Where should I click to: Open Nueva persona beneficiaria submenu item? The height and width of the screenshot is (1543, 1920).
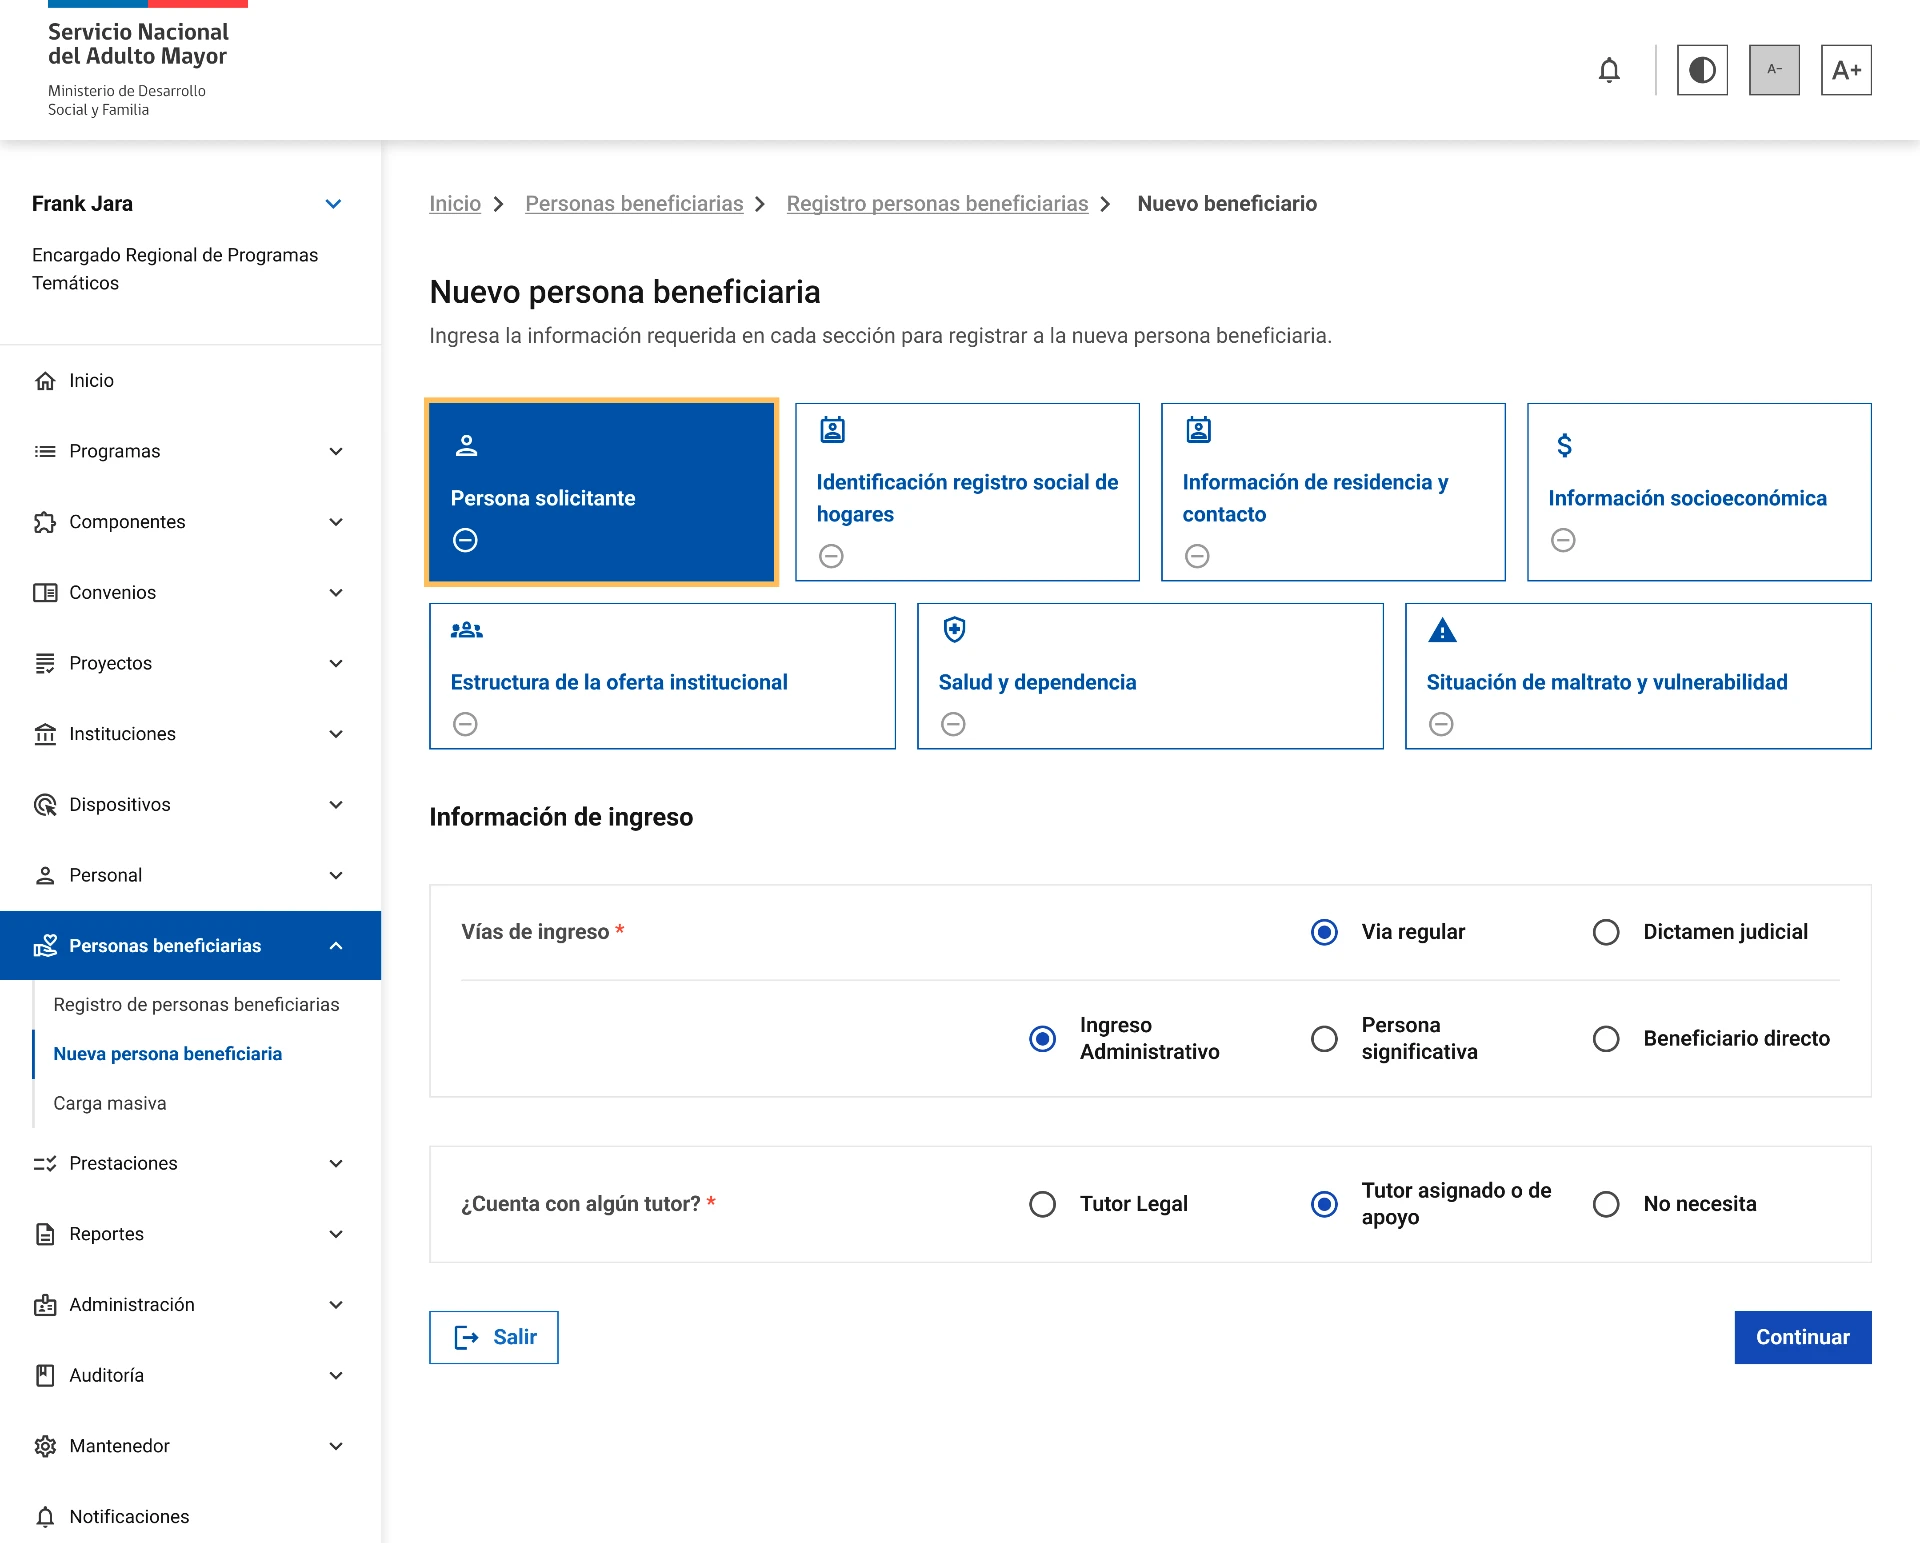(x=168, y=1054)
